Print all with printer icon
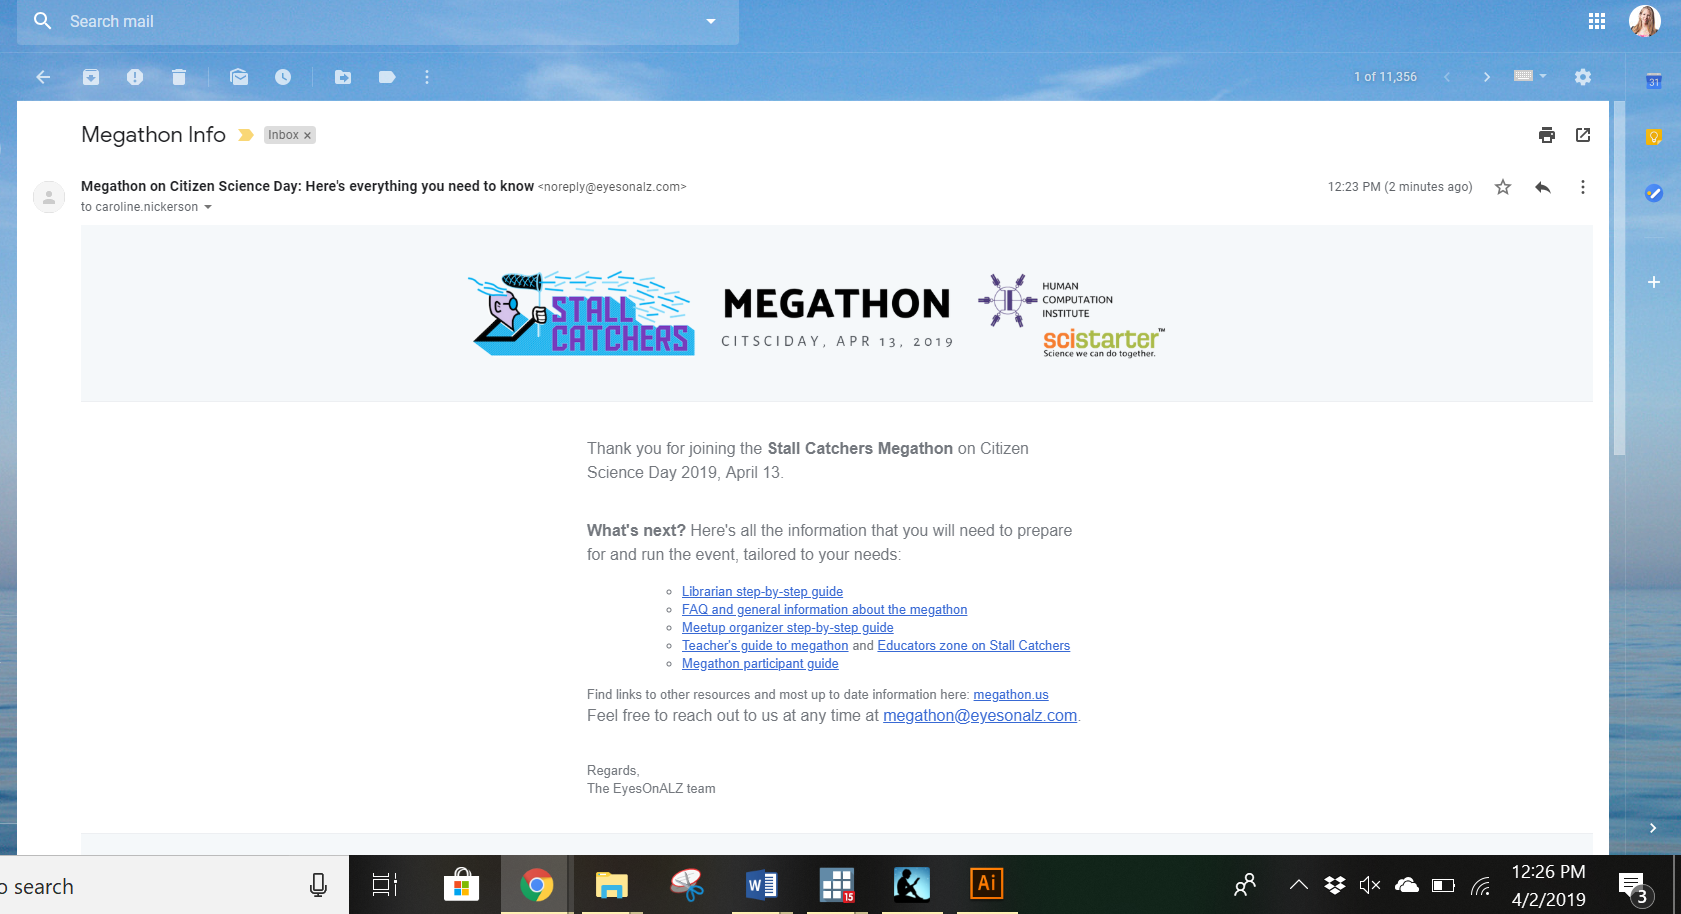The image size is (1681, 914). click(x=1547, y=135)
